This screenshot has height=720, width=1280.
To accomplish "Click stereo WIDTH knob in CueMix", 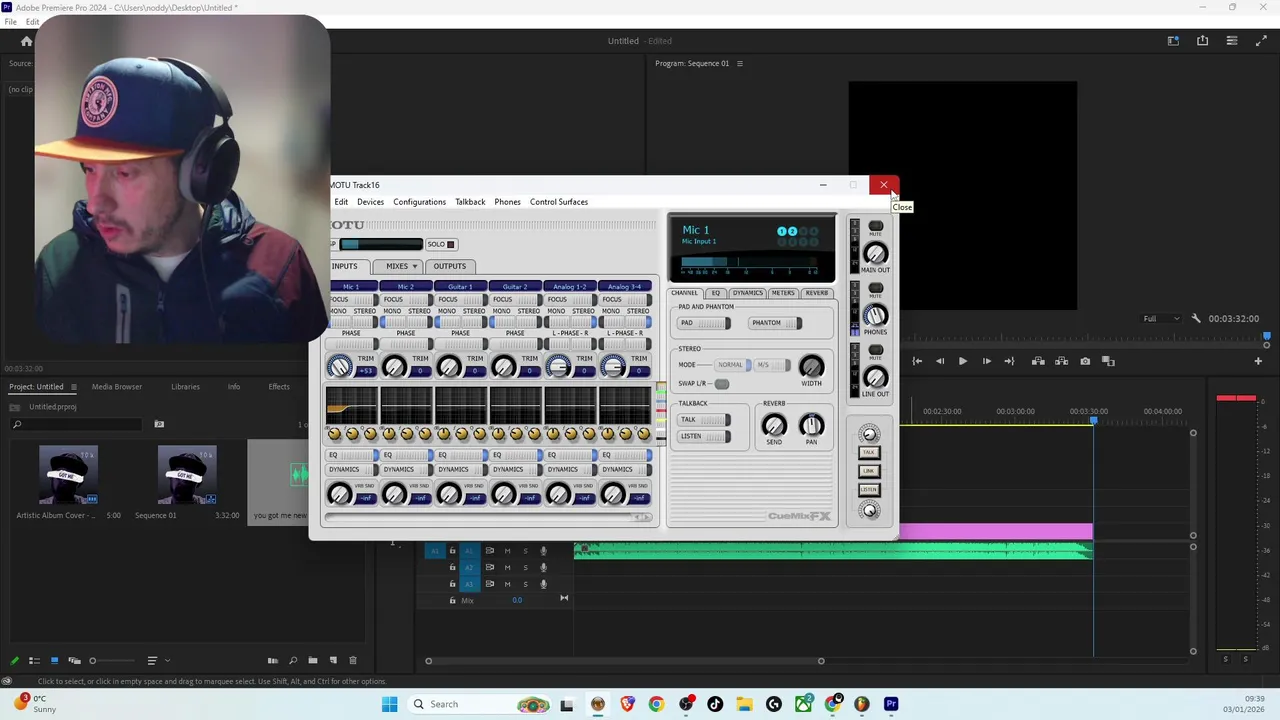I will (811, 366).
